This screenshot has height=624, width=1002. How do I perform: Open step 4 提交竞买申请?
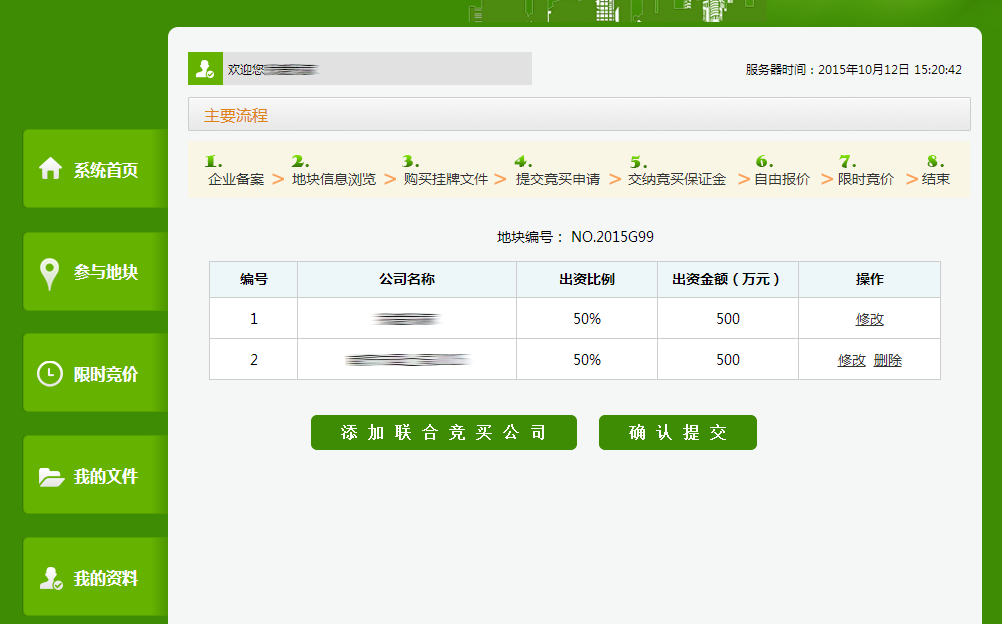pos(558,179)
